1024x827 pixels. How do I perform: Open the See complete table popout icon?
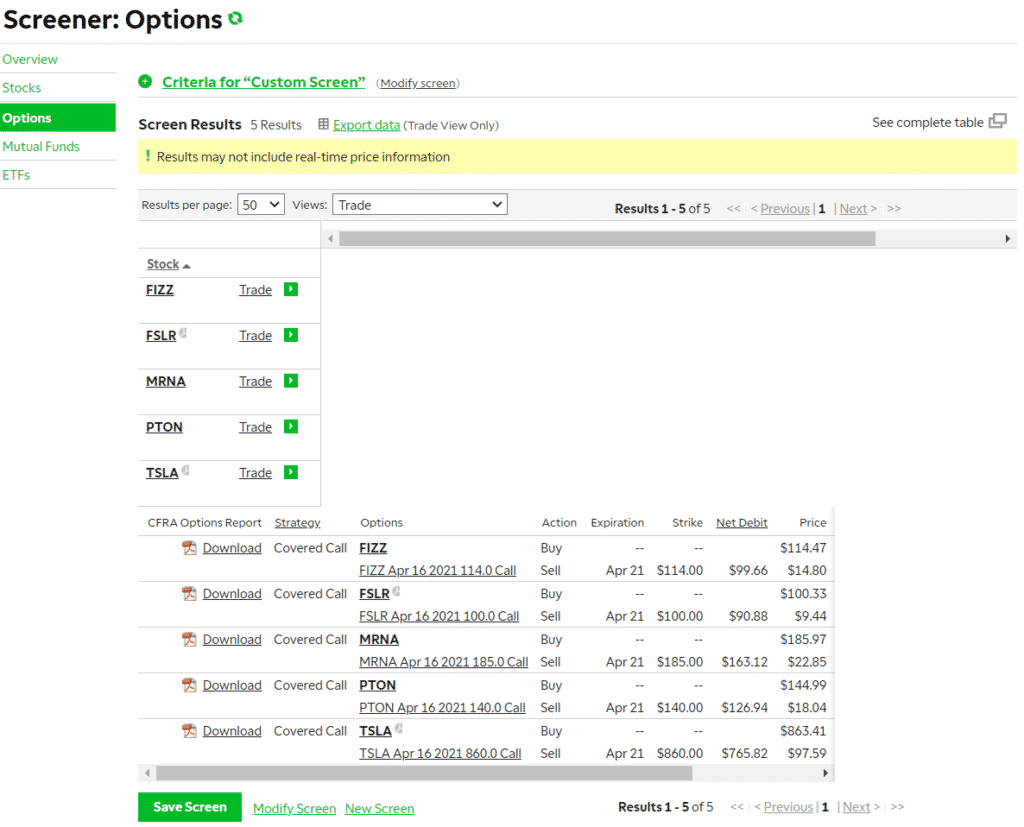[997, 120]
